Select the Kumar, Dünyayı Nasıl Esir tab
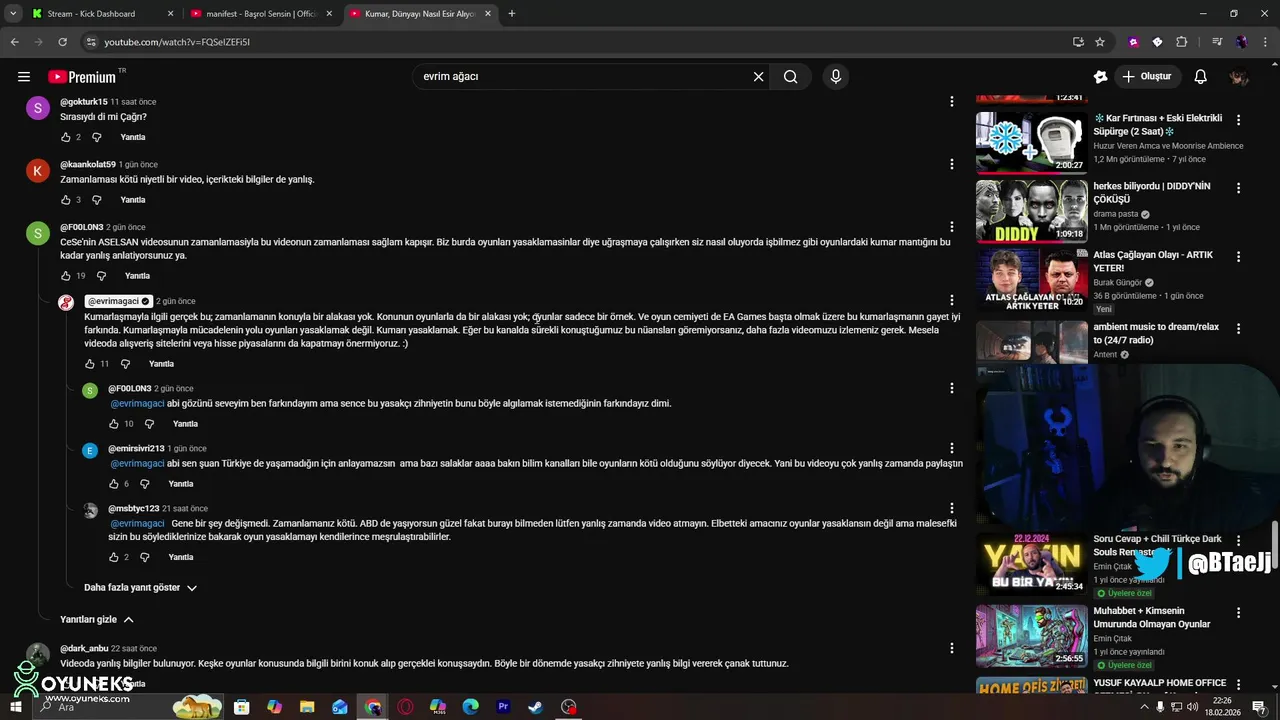This screenshot has height=720, width=1280. pos(419,14)
